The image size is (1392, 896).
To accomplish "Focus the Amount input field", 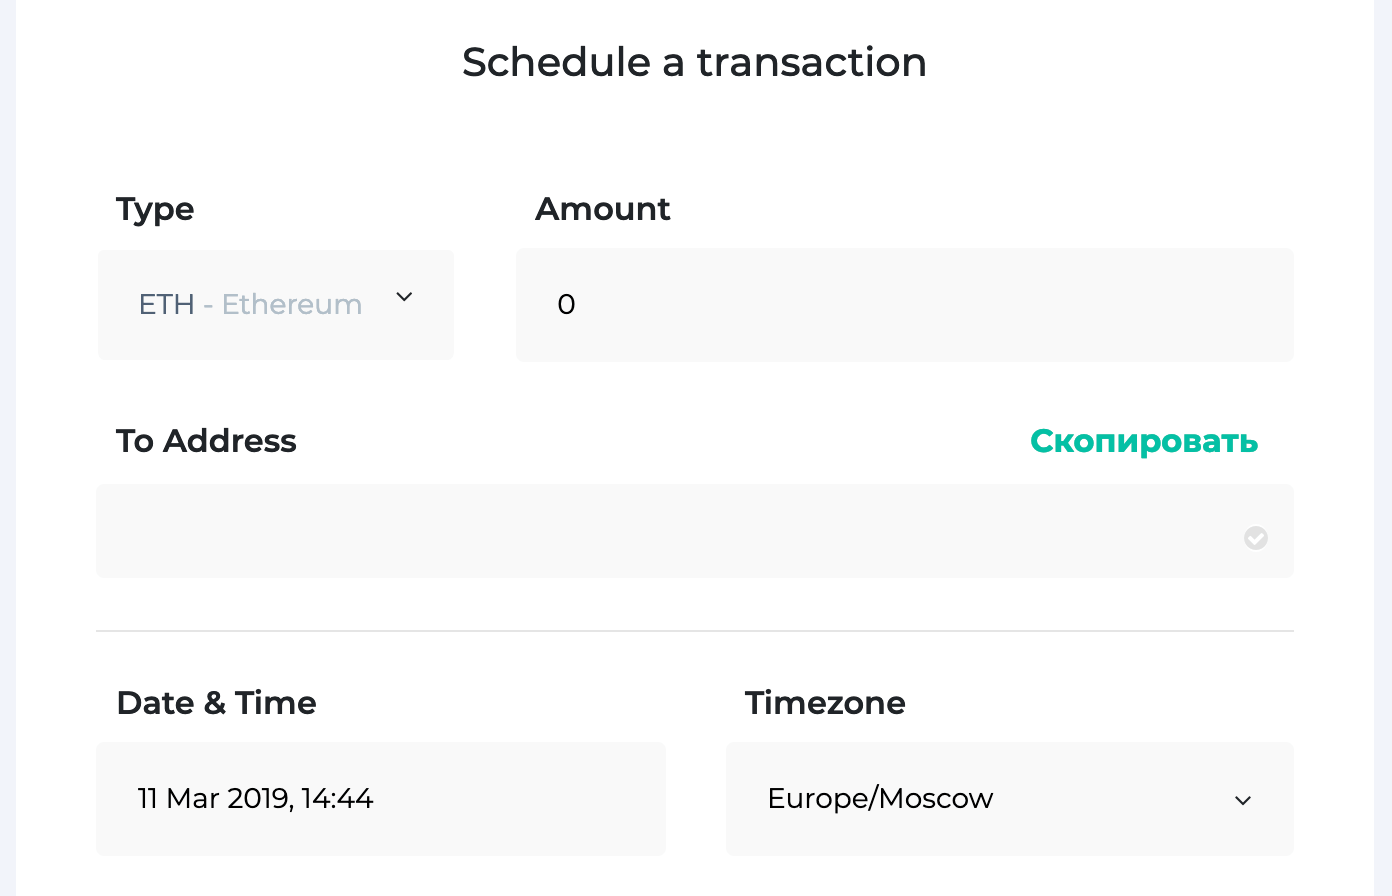I will 905,305.
